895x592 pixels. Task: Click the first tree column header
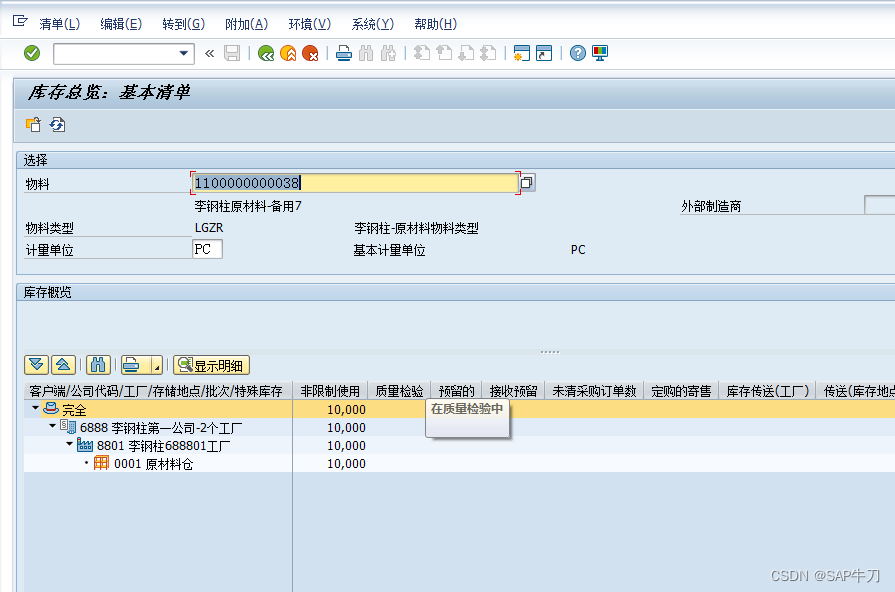click(156, 390)
